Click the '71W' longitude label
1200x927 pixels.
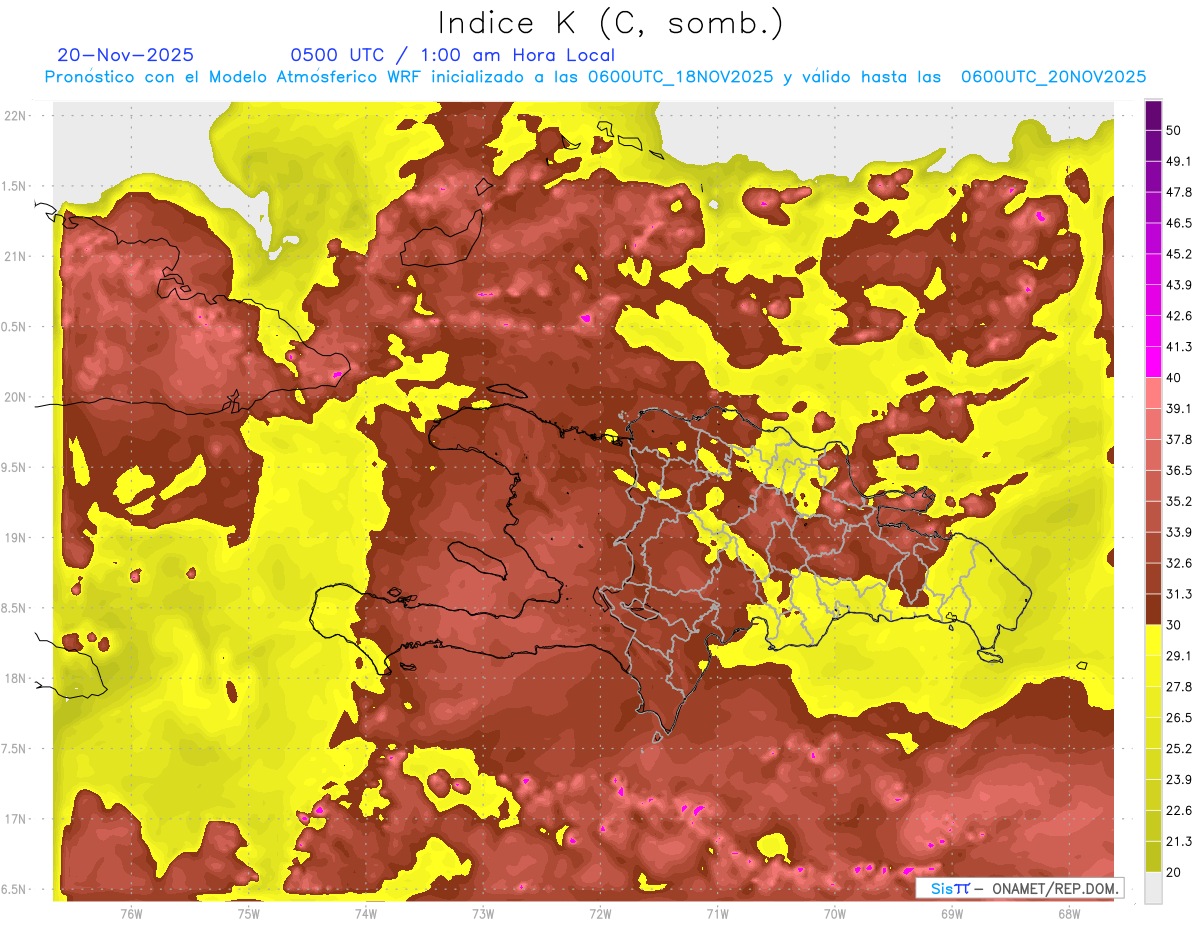click(x=717, y=913)
